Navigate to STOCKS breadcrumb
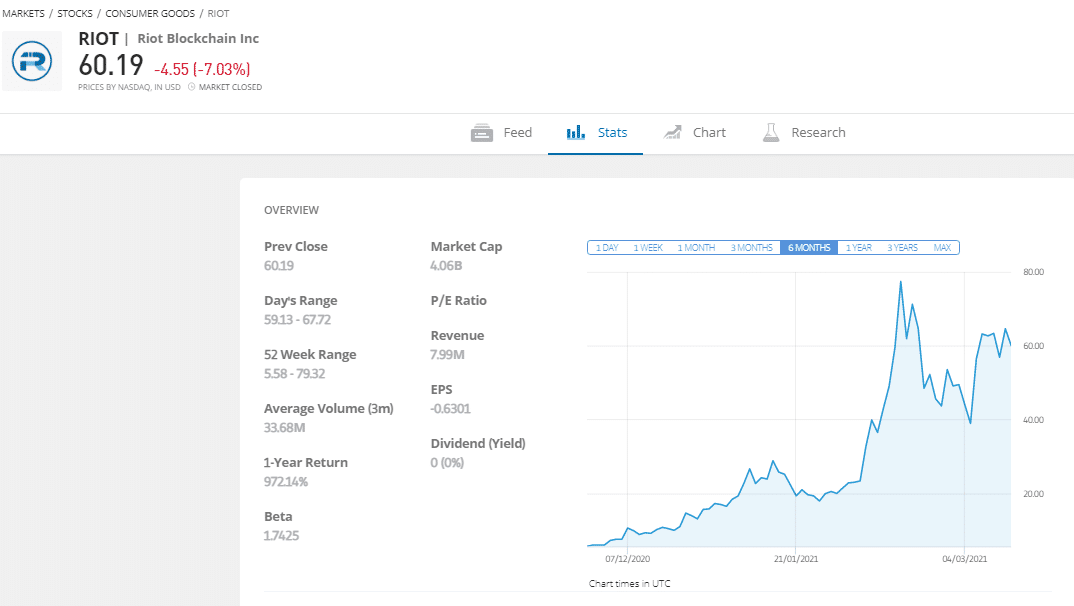 coord(75,14)
